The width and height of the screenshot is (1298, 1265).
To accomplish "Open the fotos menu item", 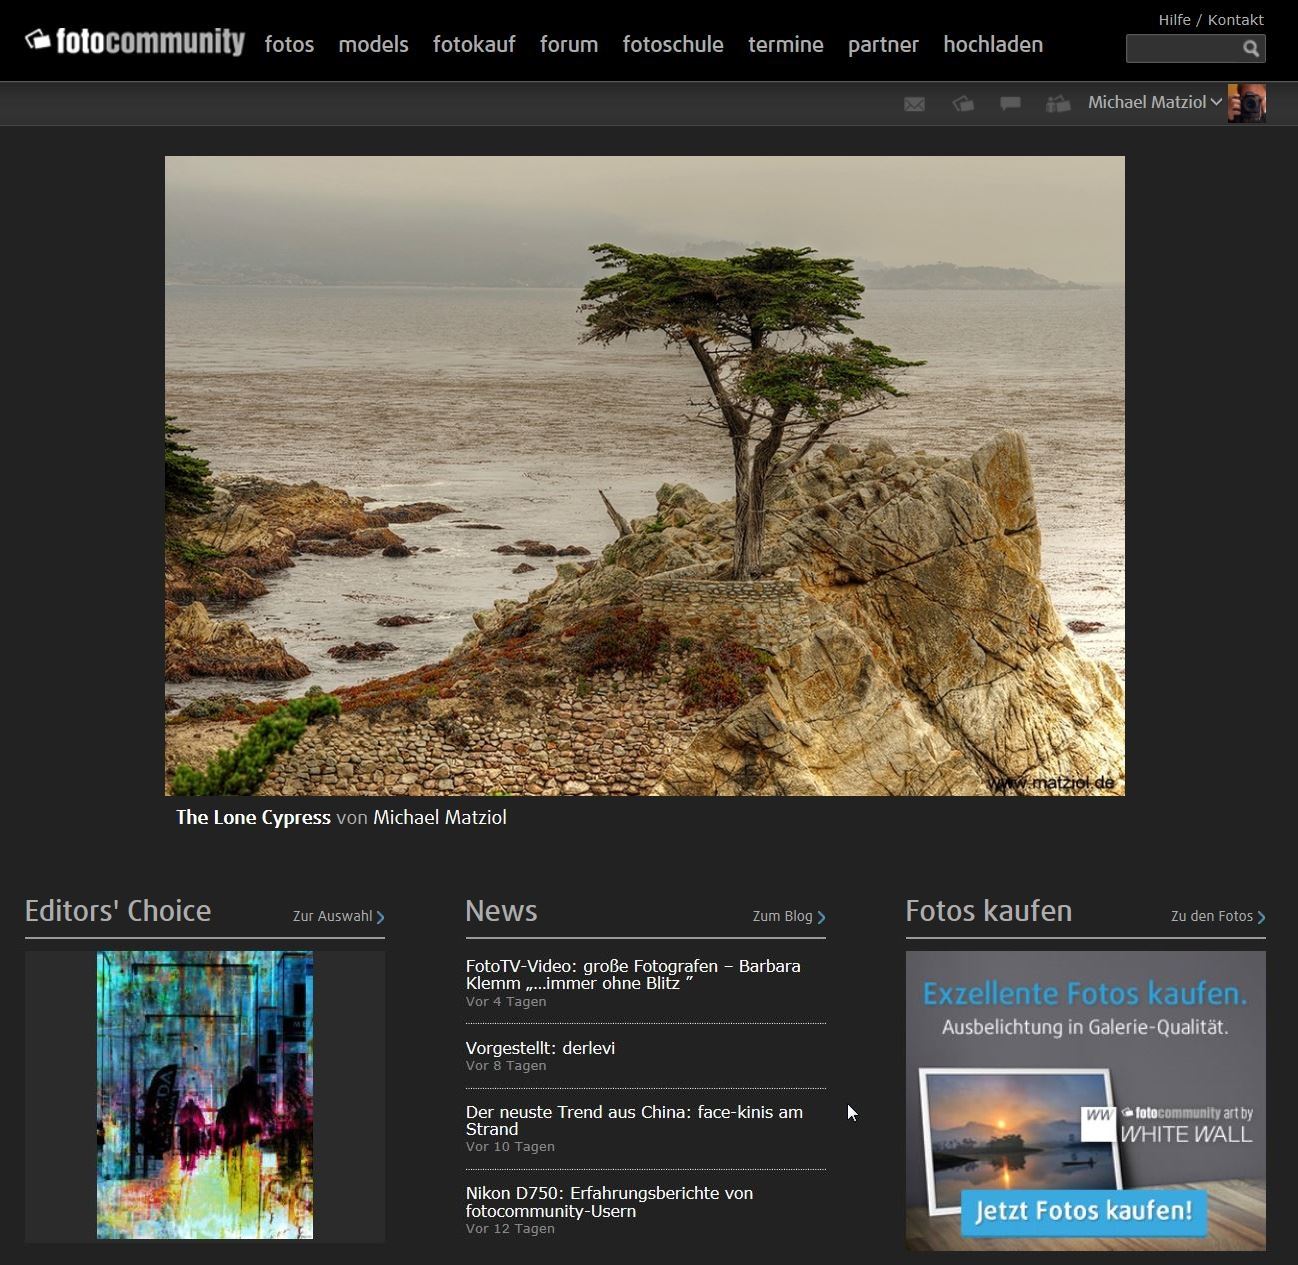I will [289, 45].
